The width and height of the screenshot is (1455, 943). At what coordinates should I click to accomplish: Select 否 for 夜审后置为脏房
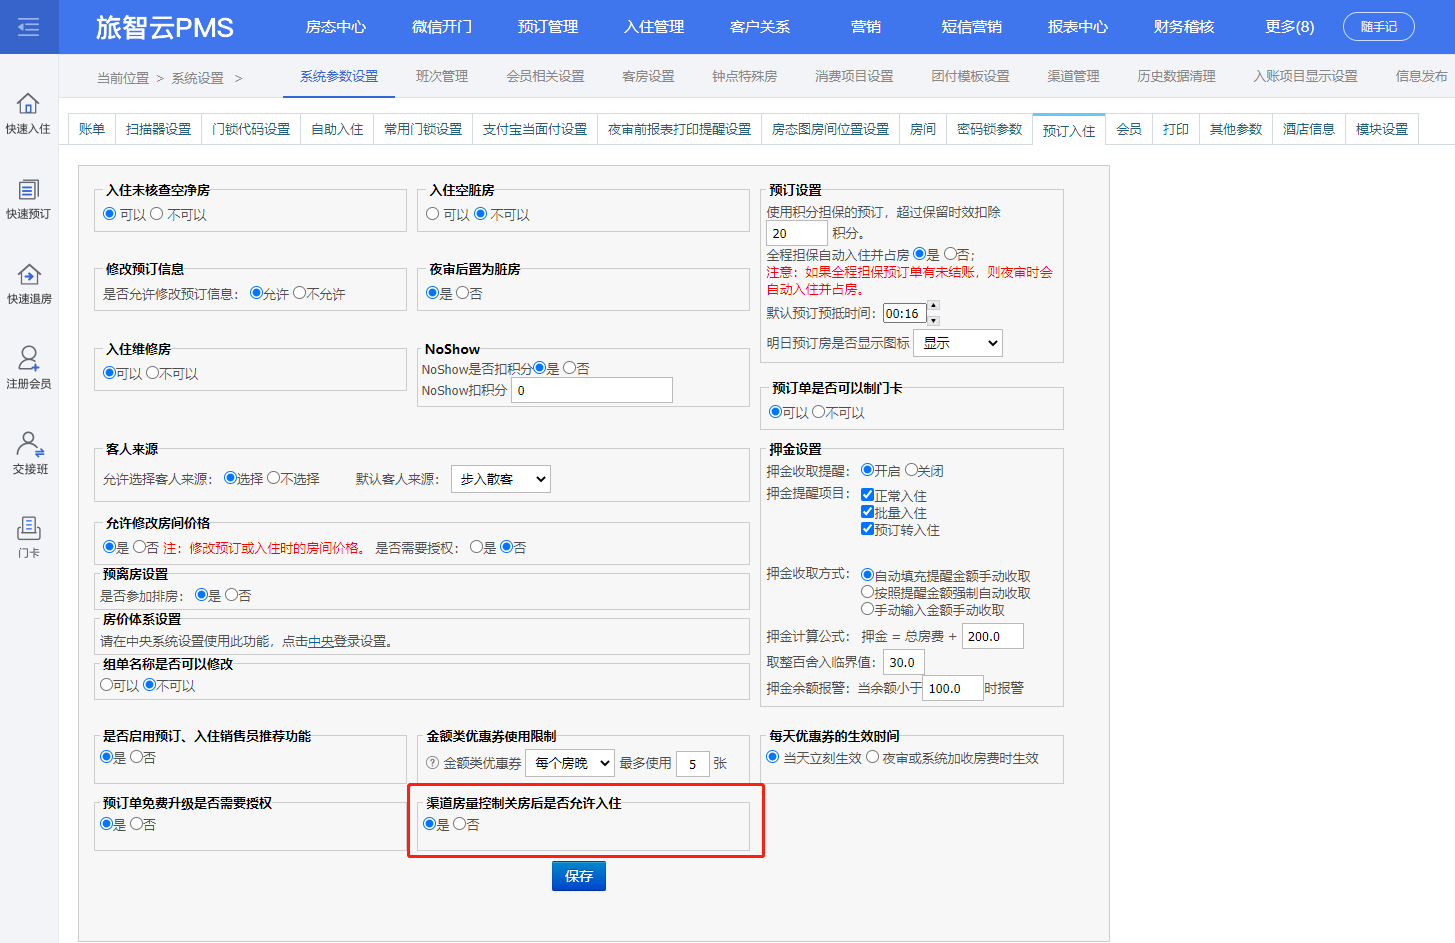(x=462, y=293)
